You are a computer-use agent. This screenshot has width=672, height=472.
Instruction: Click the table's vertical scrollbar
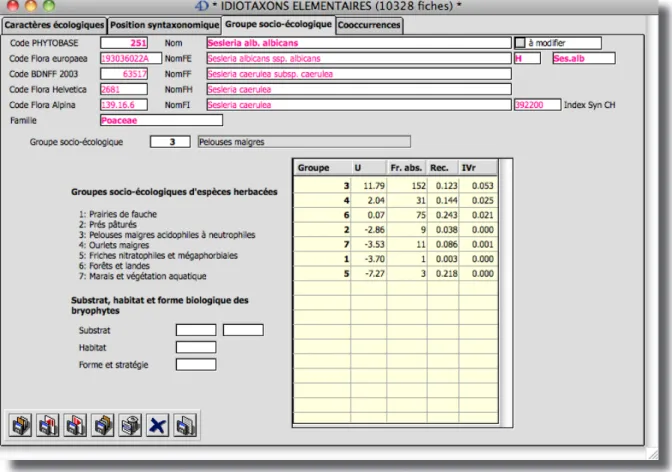point(505,292)
